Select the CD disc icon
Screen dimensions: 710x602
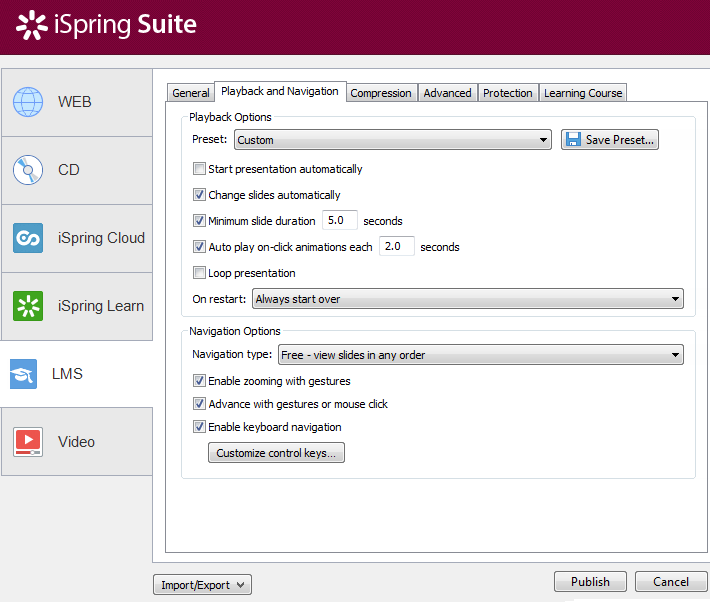pos(28,170)
